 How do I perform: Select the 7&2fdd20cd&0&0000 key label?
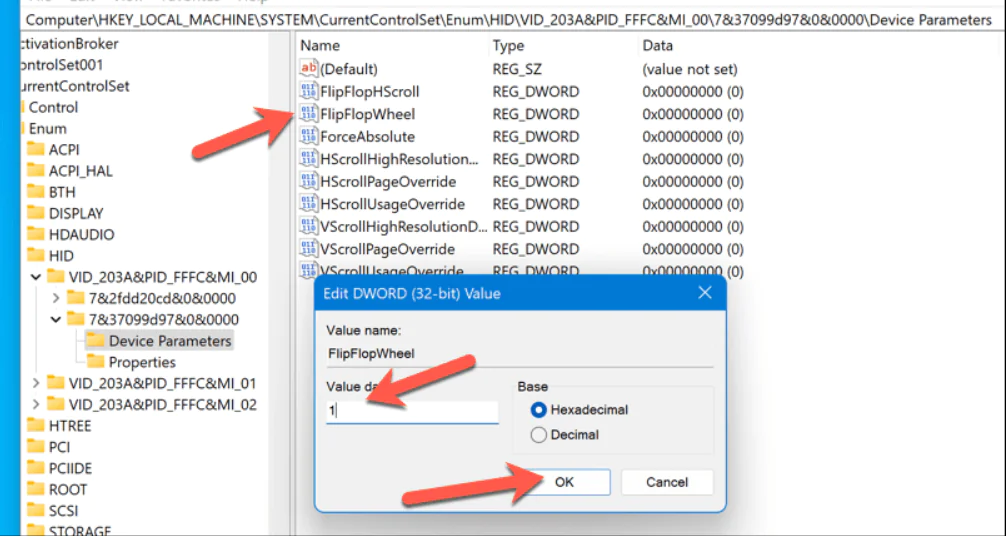point(162,298)
